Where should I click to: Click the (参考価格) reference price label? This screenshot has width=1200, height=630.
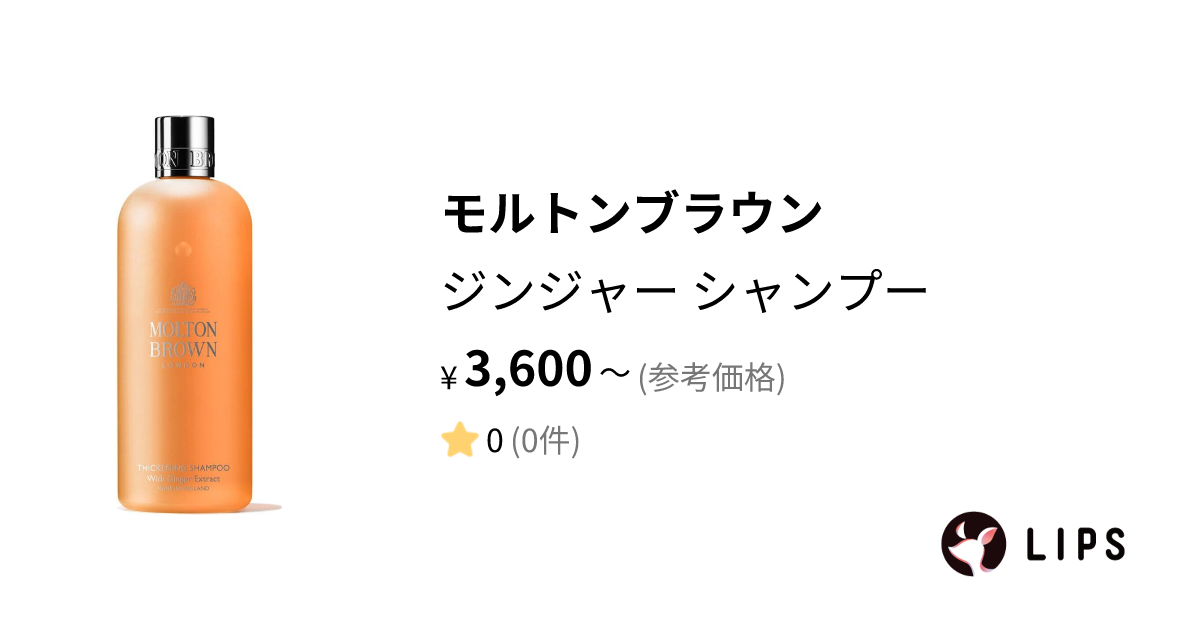point(712,376)
